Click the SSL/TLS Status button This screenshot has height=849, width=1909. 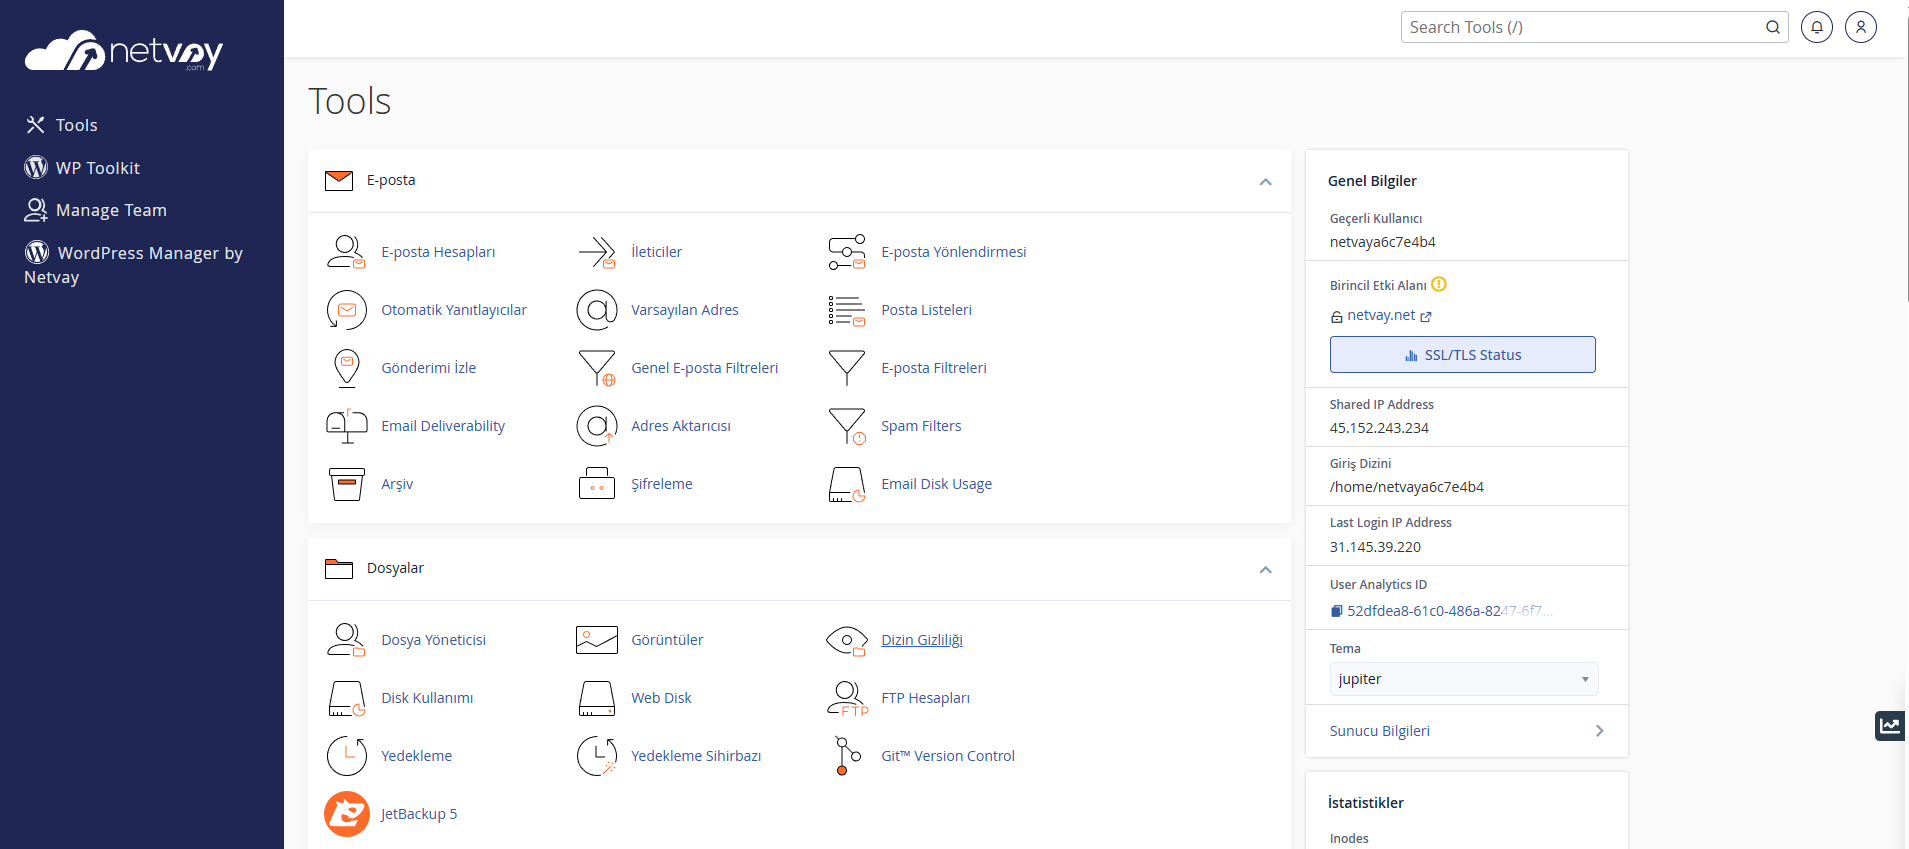[x=1462, y=355]
